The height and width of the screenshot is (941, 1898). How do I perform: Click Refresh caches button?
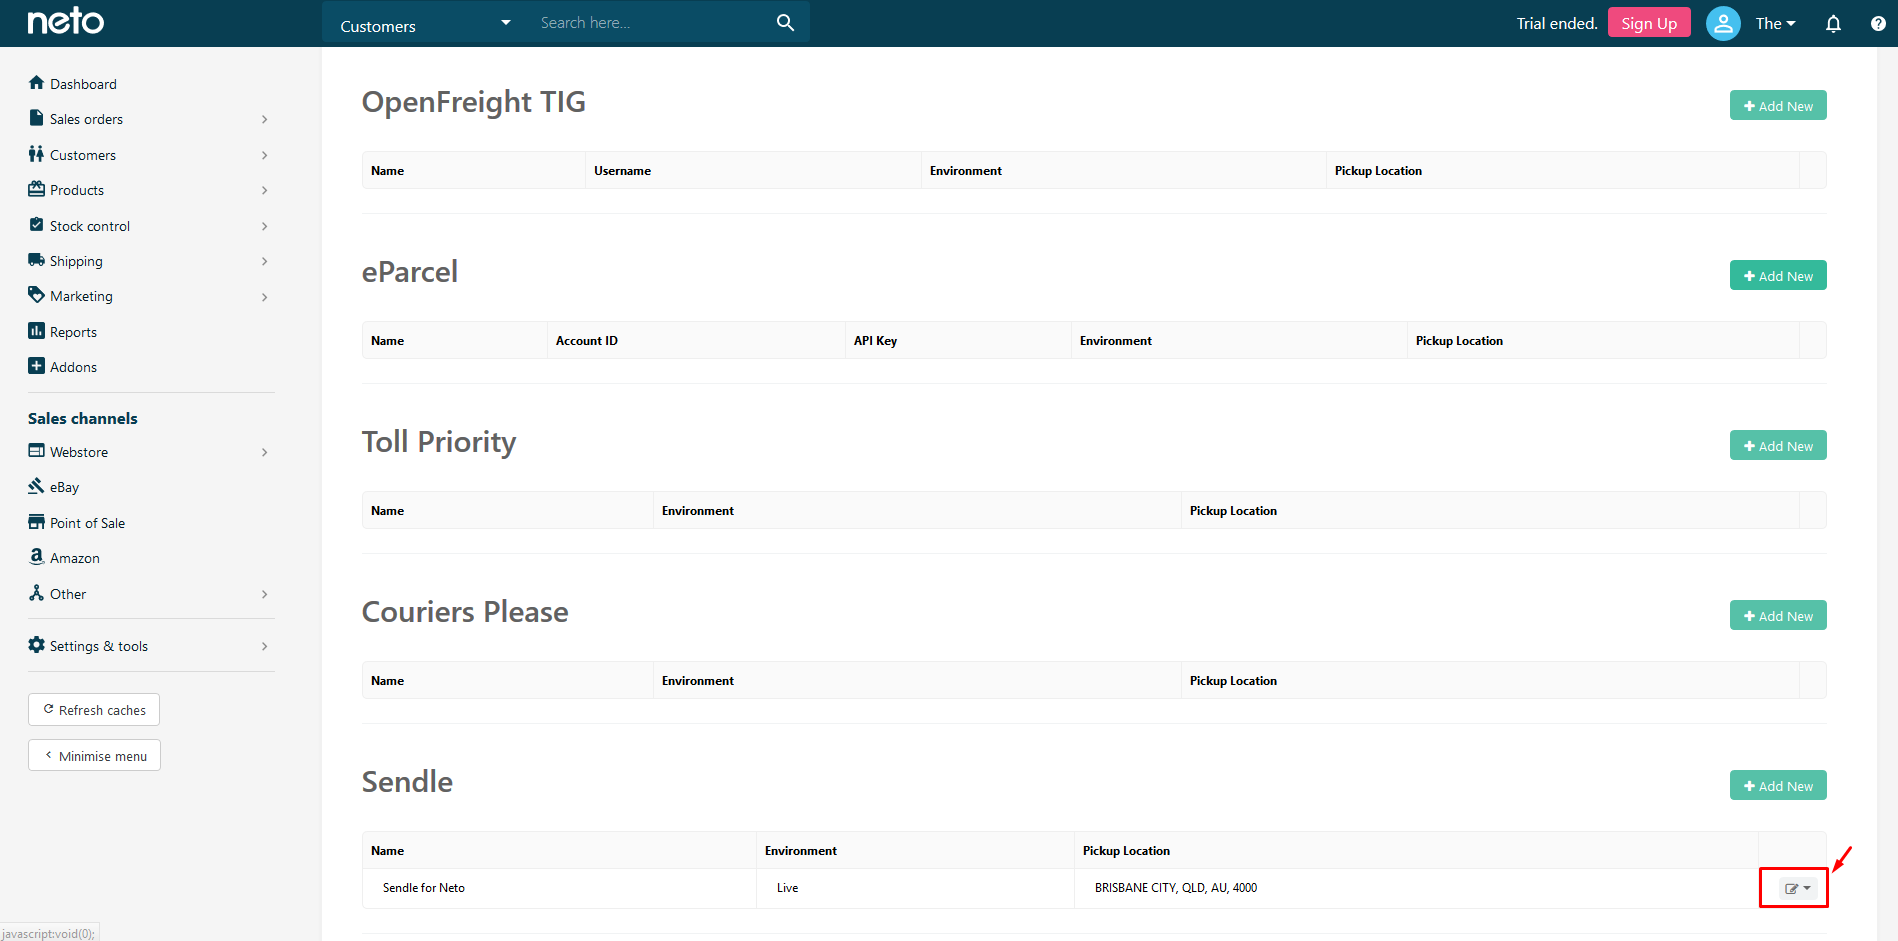94,710
